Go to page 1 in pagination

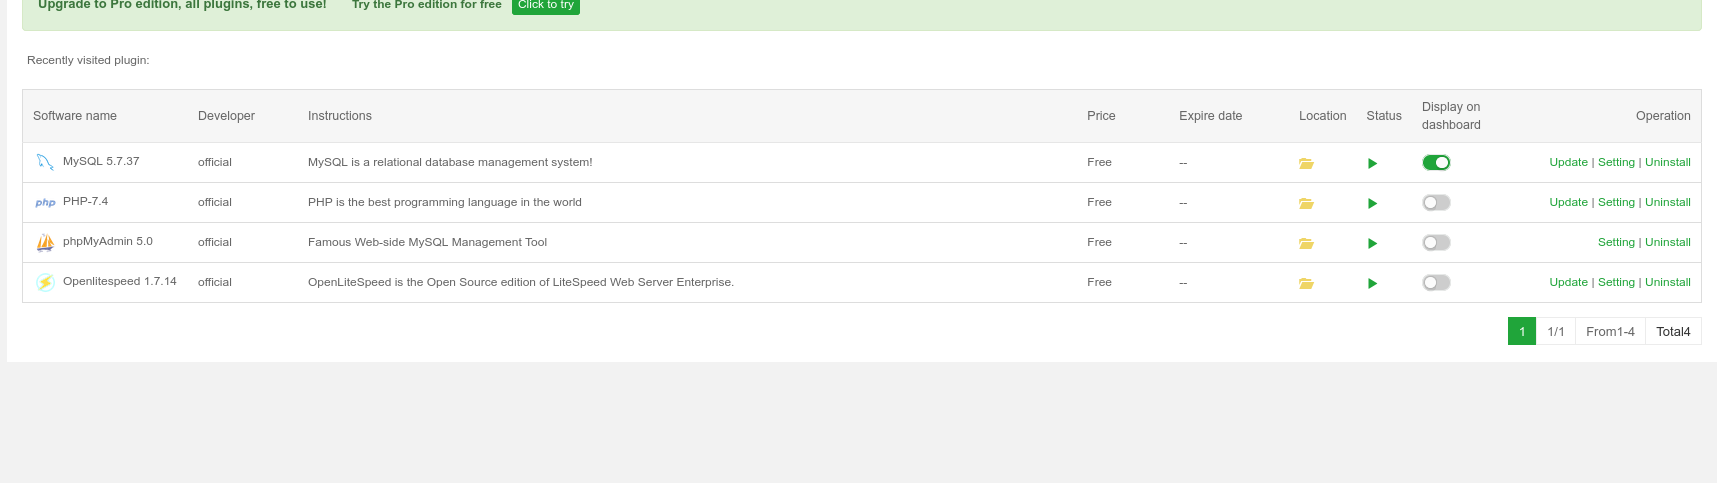(1521, 331)
